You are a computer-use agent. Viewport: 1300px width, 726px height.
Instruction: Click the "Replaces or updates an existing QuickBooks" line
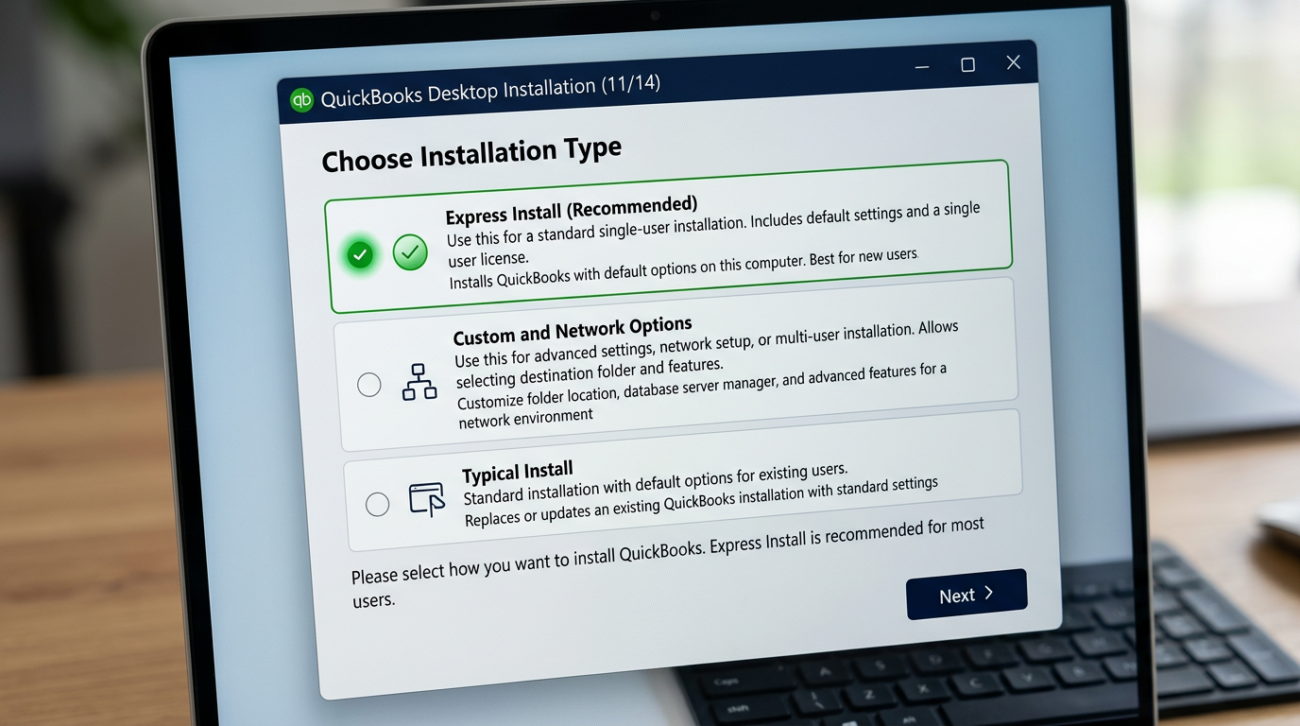point(701,502)
